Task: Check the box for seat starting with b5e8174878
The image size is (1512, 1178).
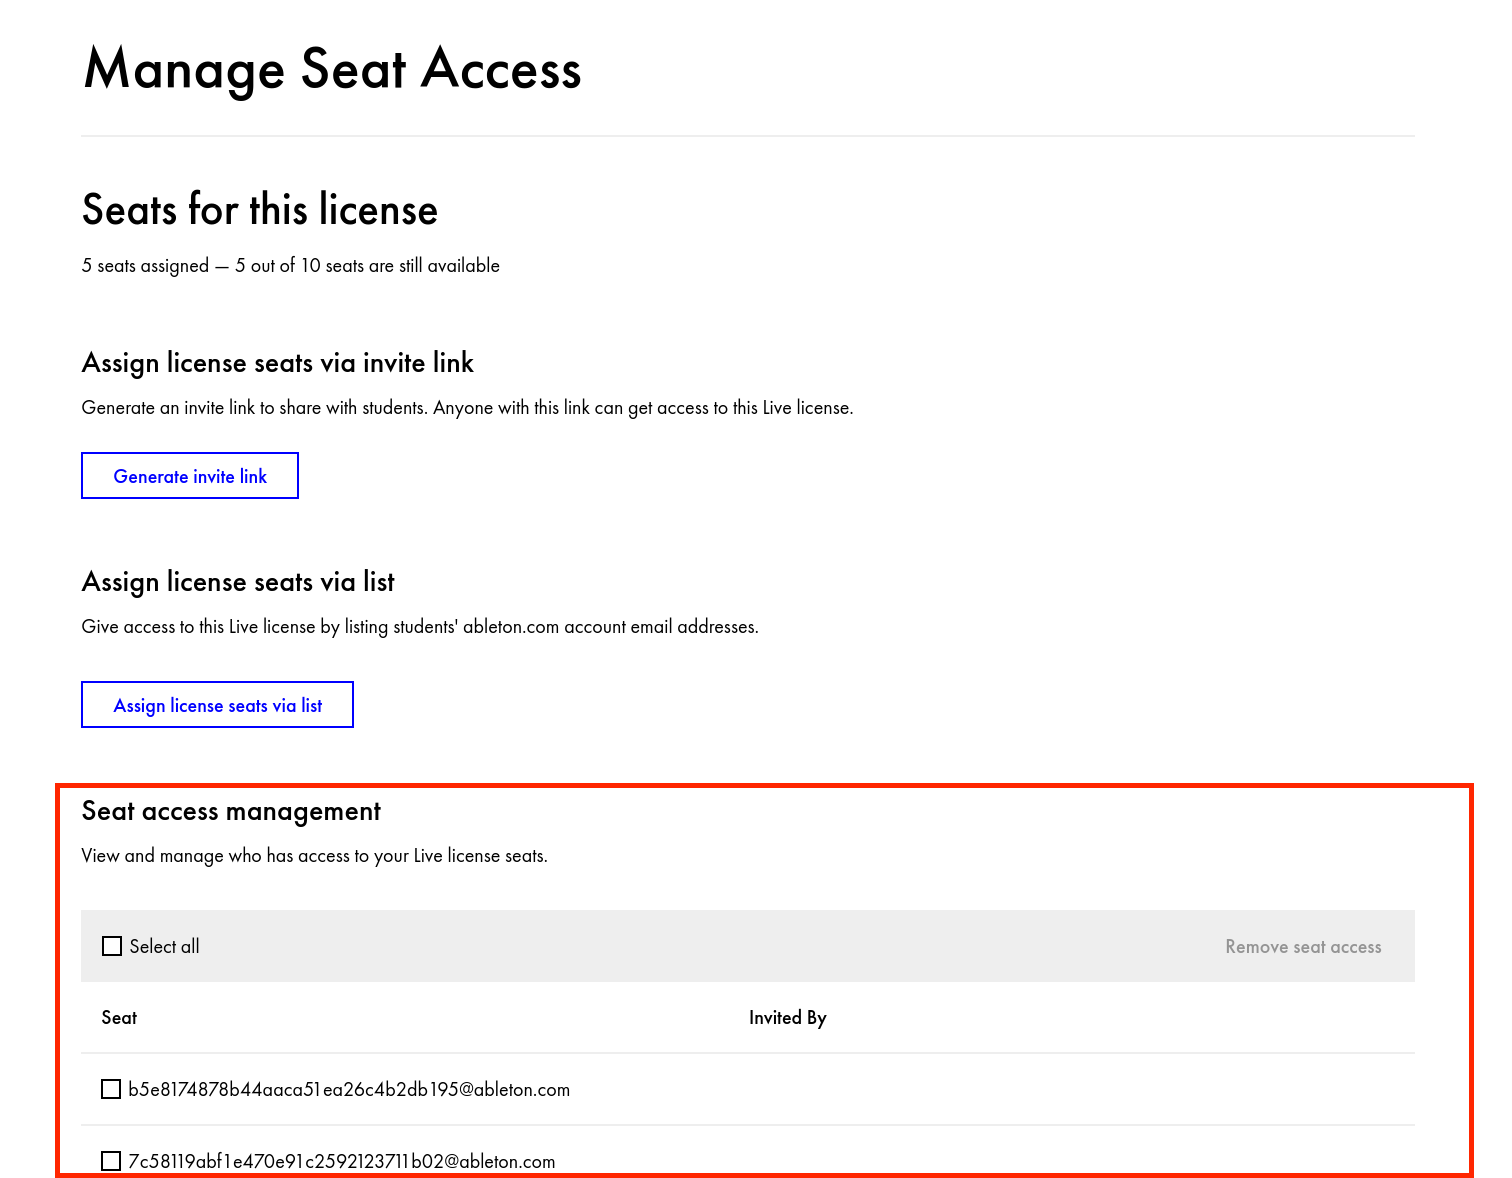Action: (x=111, y=1089)
